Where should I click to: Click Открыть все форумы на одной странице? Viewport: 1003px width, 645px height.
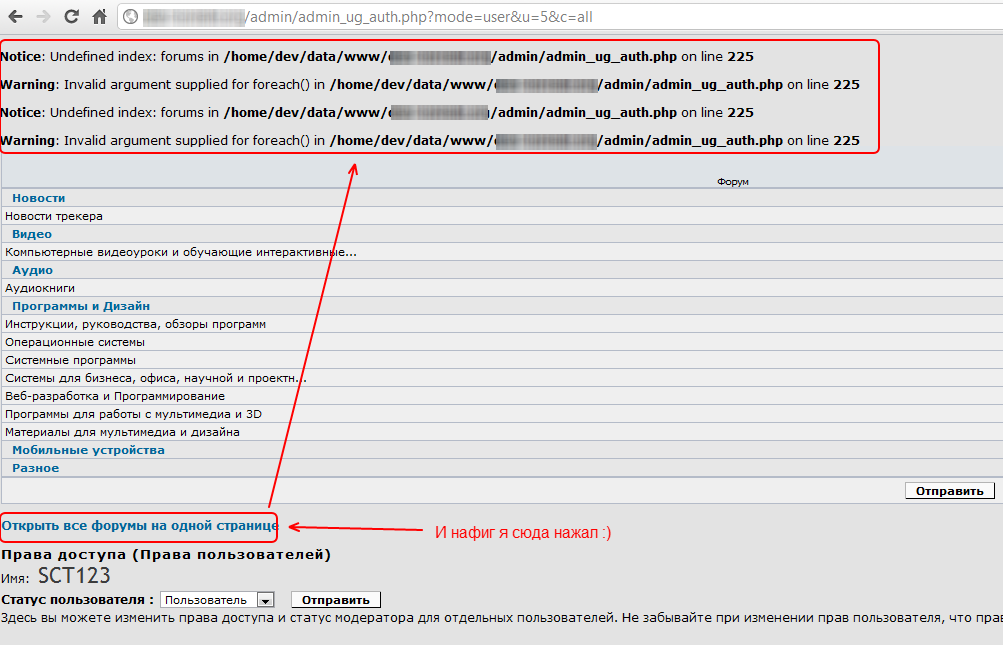139,525
